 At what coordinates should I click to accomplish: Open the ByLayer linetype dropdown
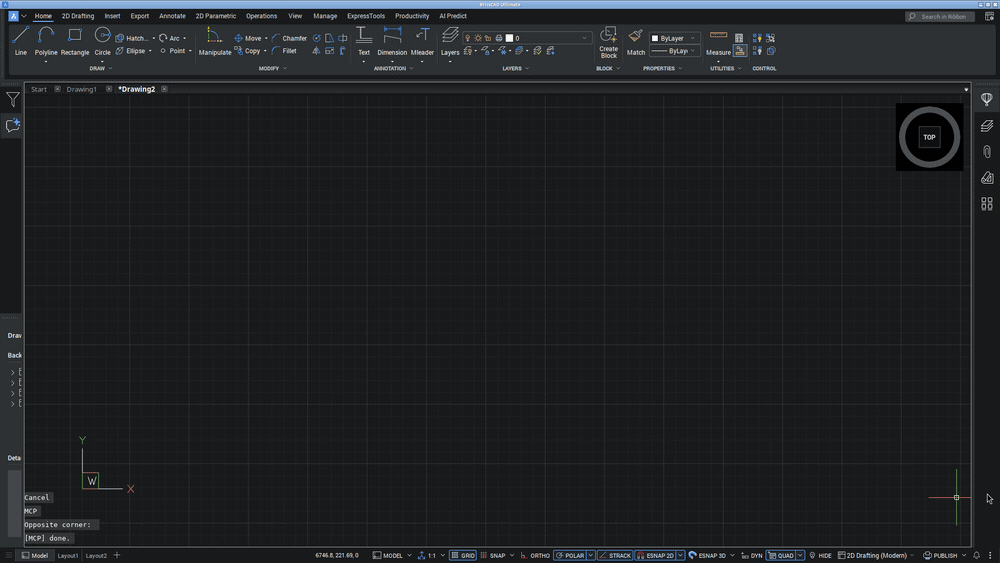[x=674, y=51]
